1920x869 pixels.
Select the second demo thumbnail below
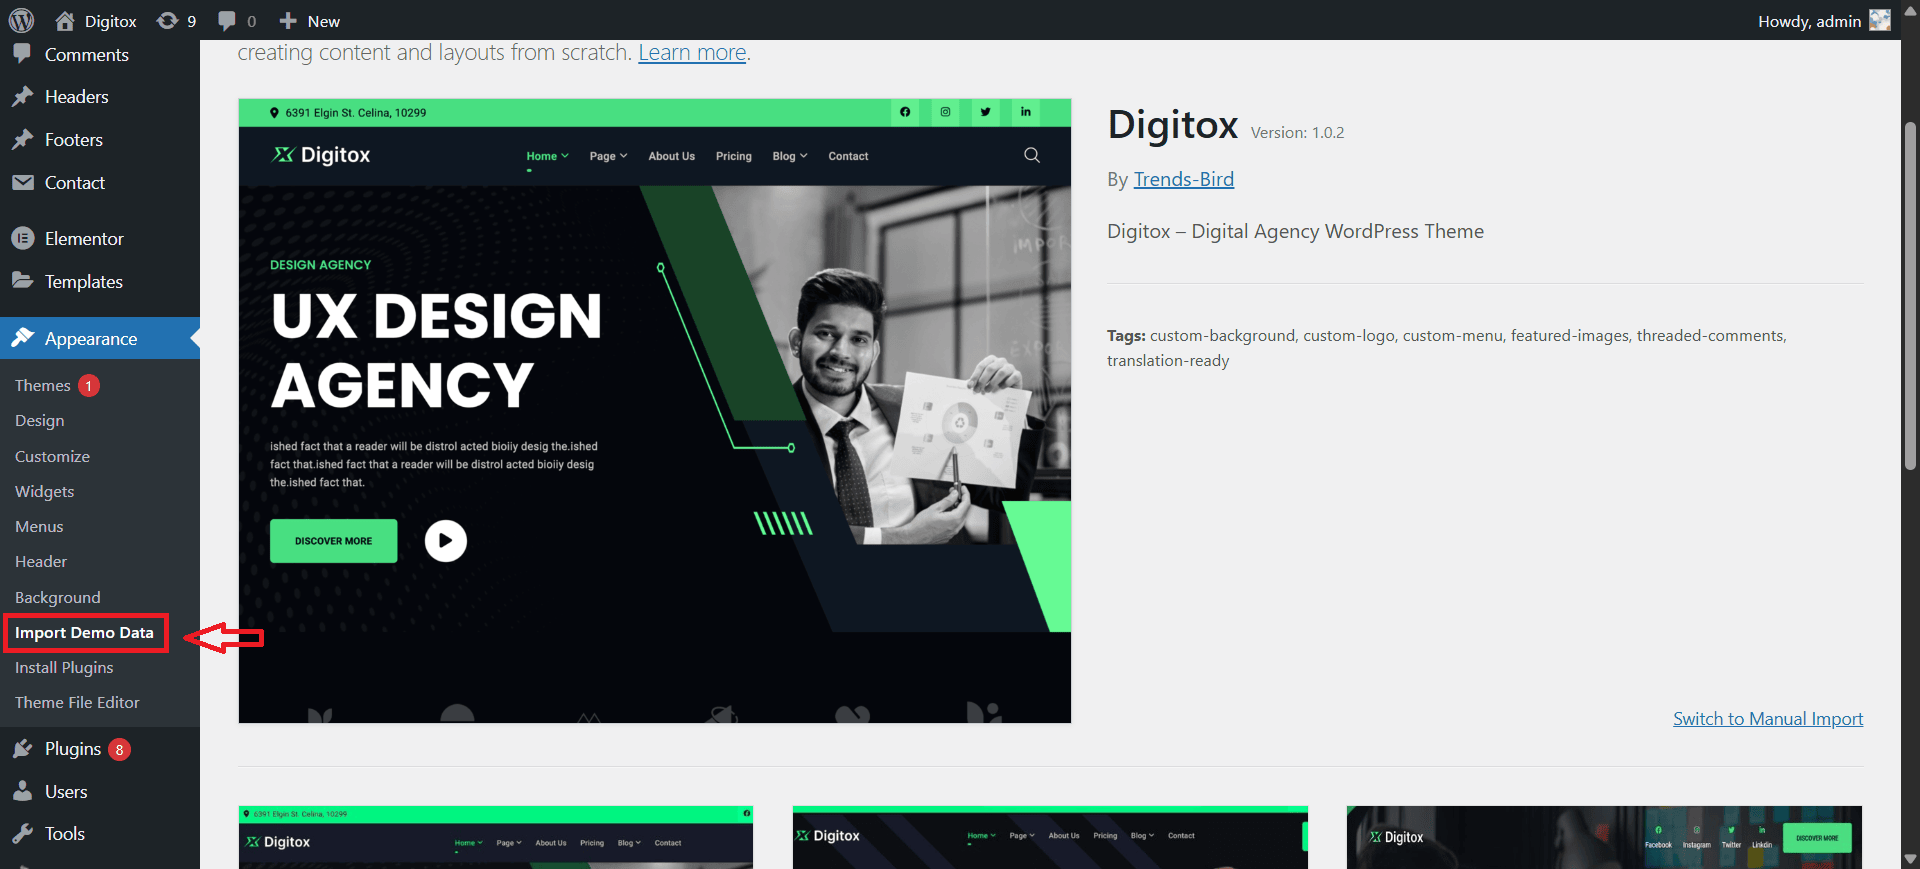pyautogui.click(x=1050, y=837)
